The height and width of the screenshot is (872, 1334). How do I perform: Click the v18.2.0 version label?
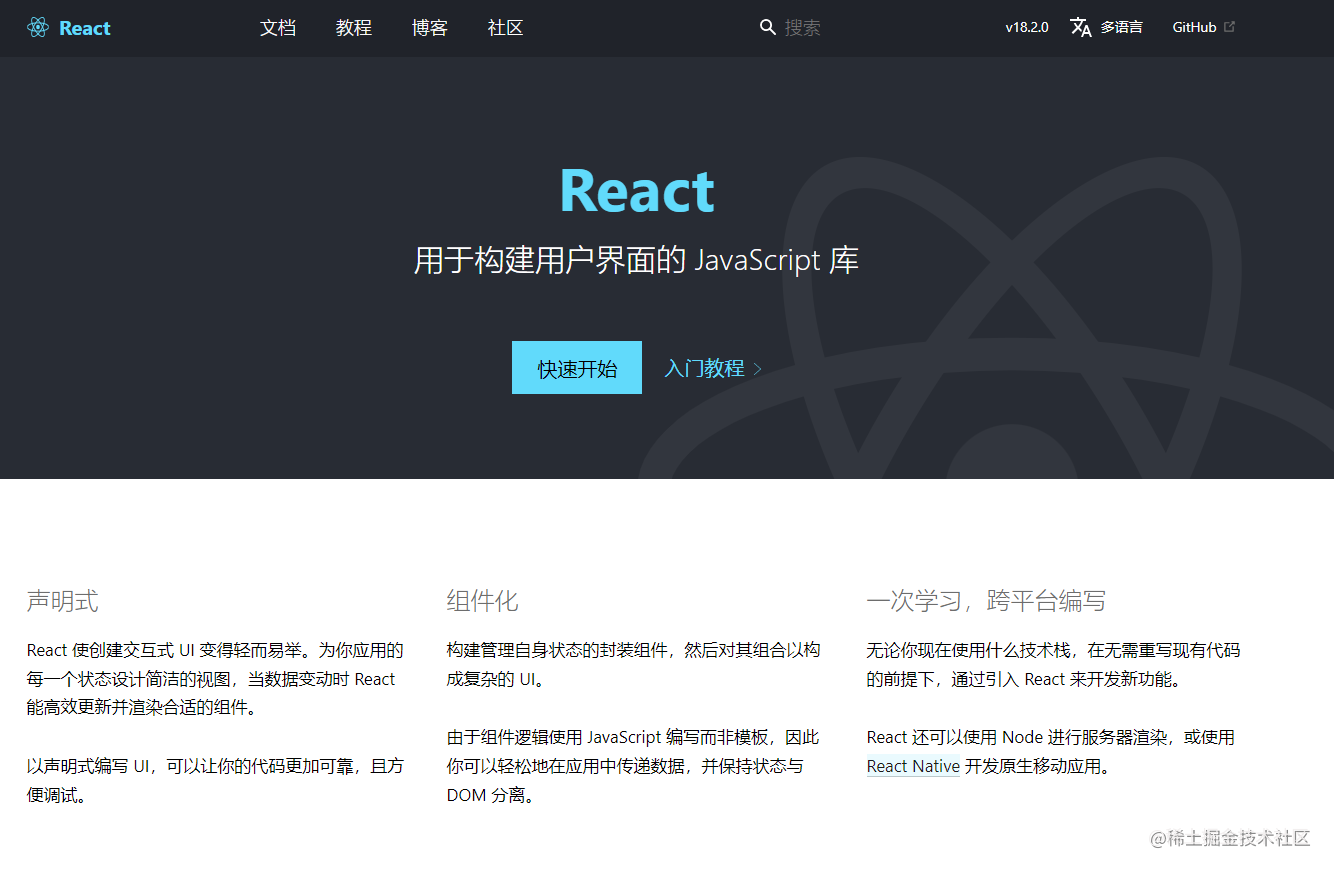(x=1026, y=27)
